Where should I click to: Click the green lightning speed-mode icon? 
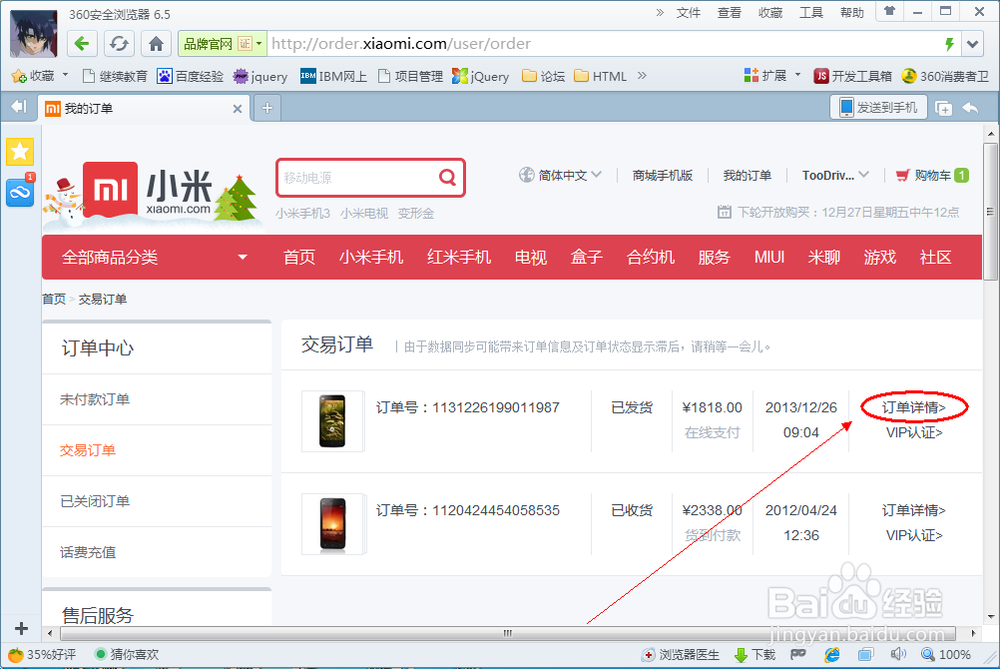pos(949,44)
